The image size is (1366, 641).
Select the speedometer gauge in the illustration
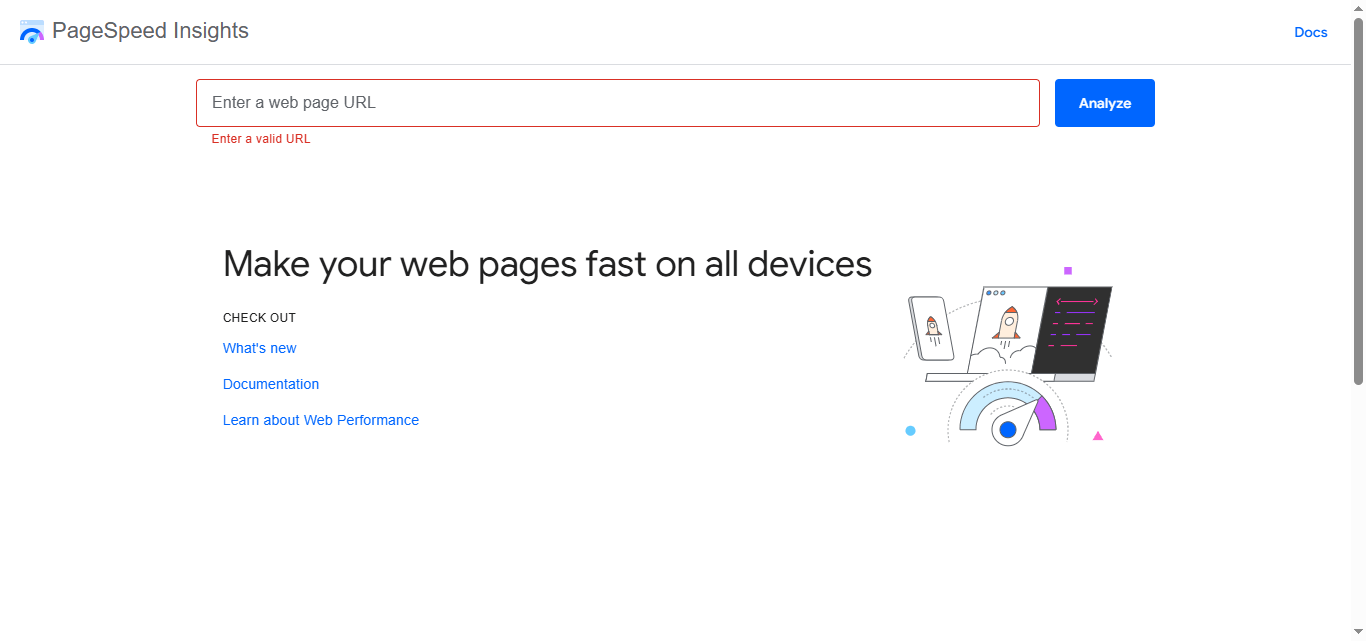(1006, 415)
